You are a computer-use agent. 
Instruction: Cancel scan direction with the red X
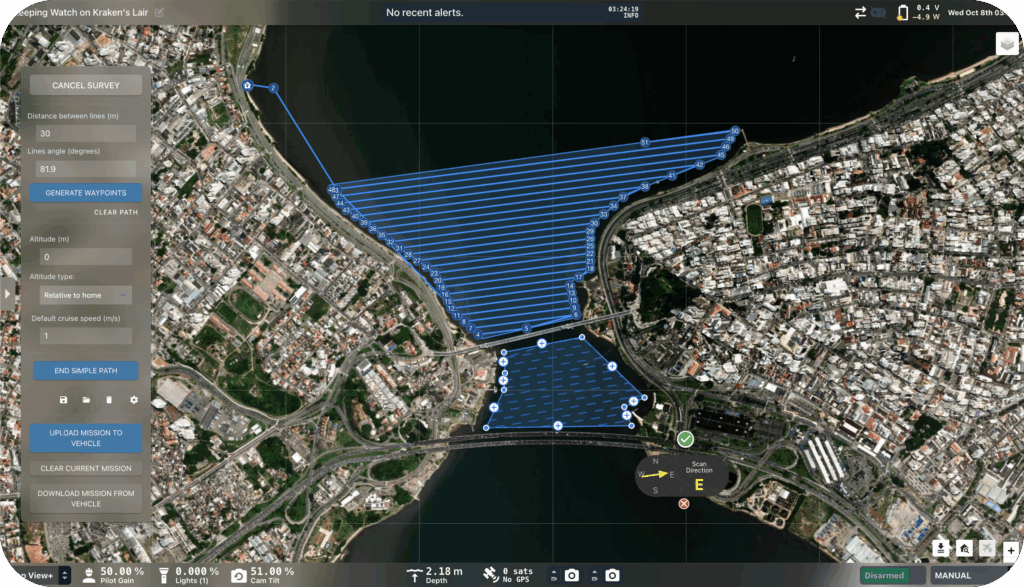pos(684,503)
